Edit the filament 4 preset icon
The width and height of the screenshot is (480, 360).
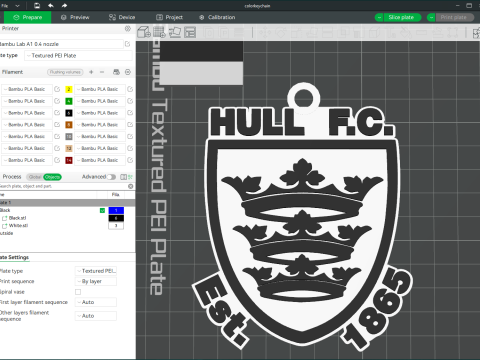coord(130,101)
